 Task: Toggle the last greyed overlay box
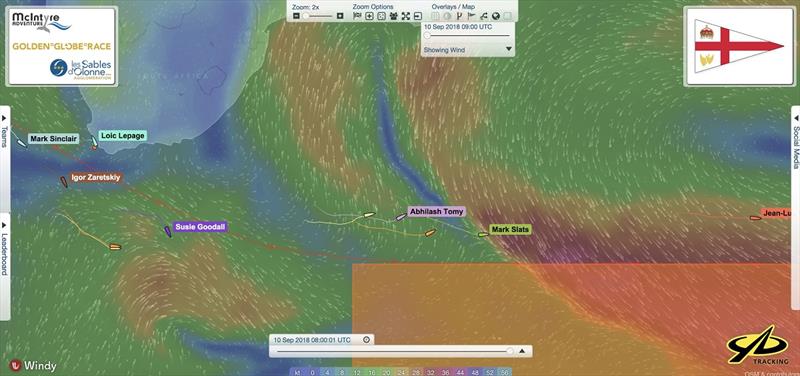pyautogui.click(x=507, y=16)
